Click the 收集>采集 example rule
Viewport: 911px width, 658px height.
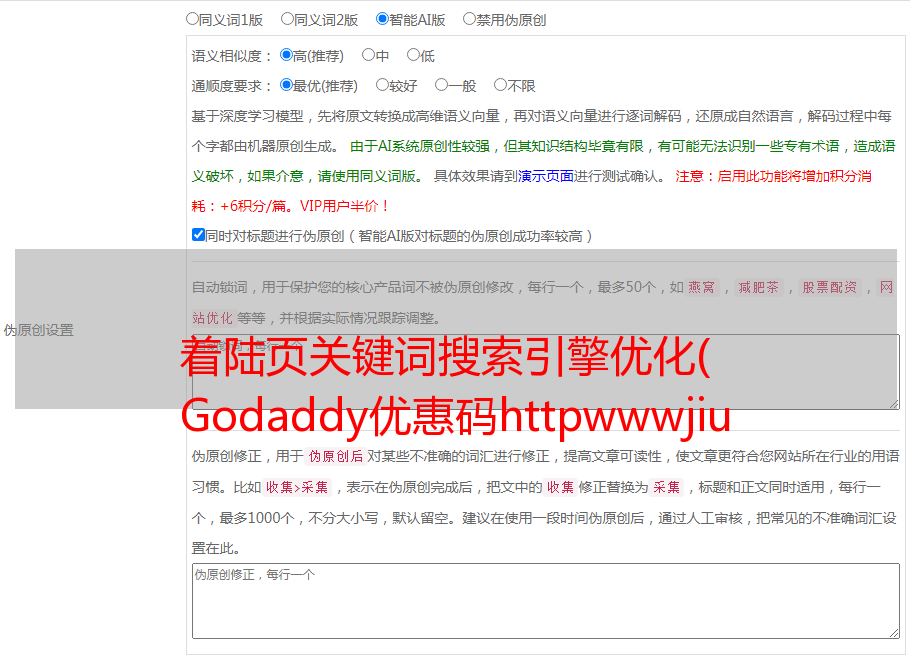297,487
